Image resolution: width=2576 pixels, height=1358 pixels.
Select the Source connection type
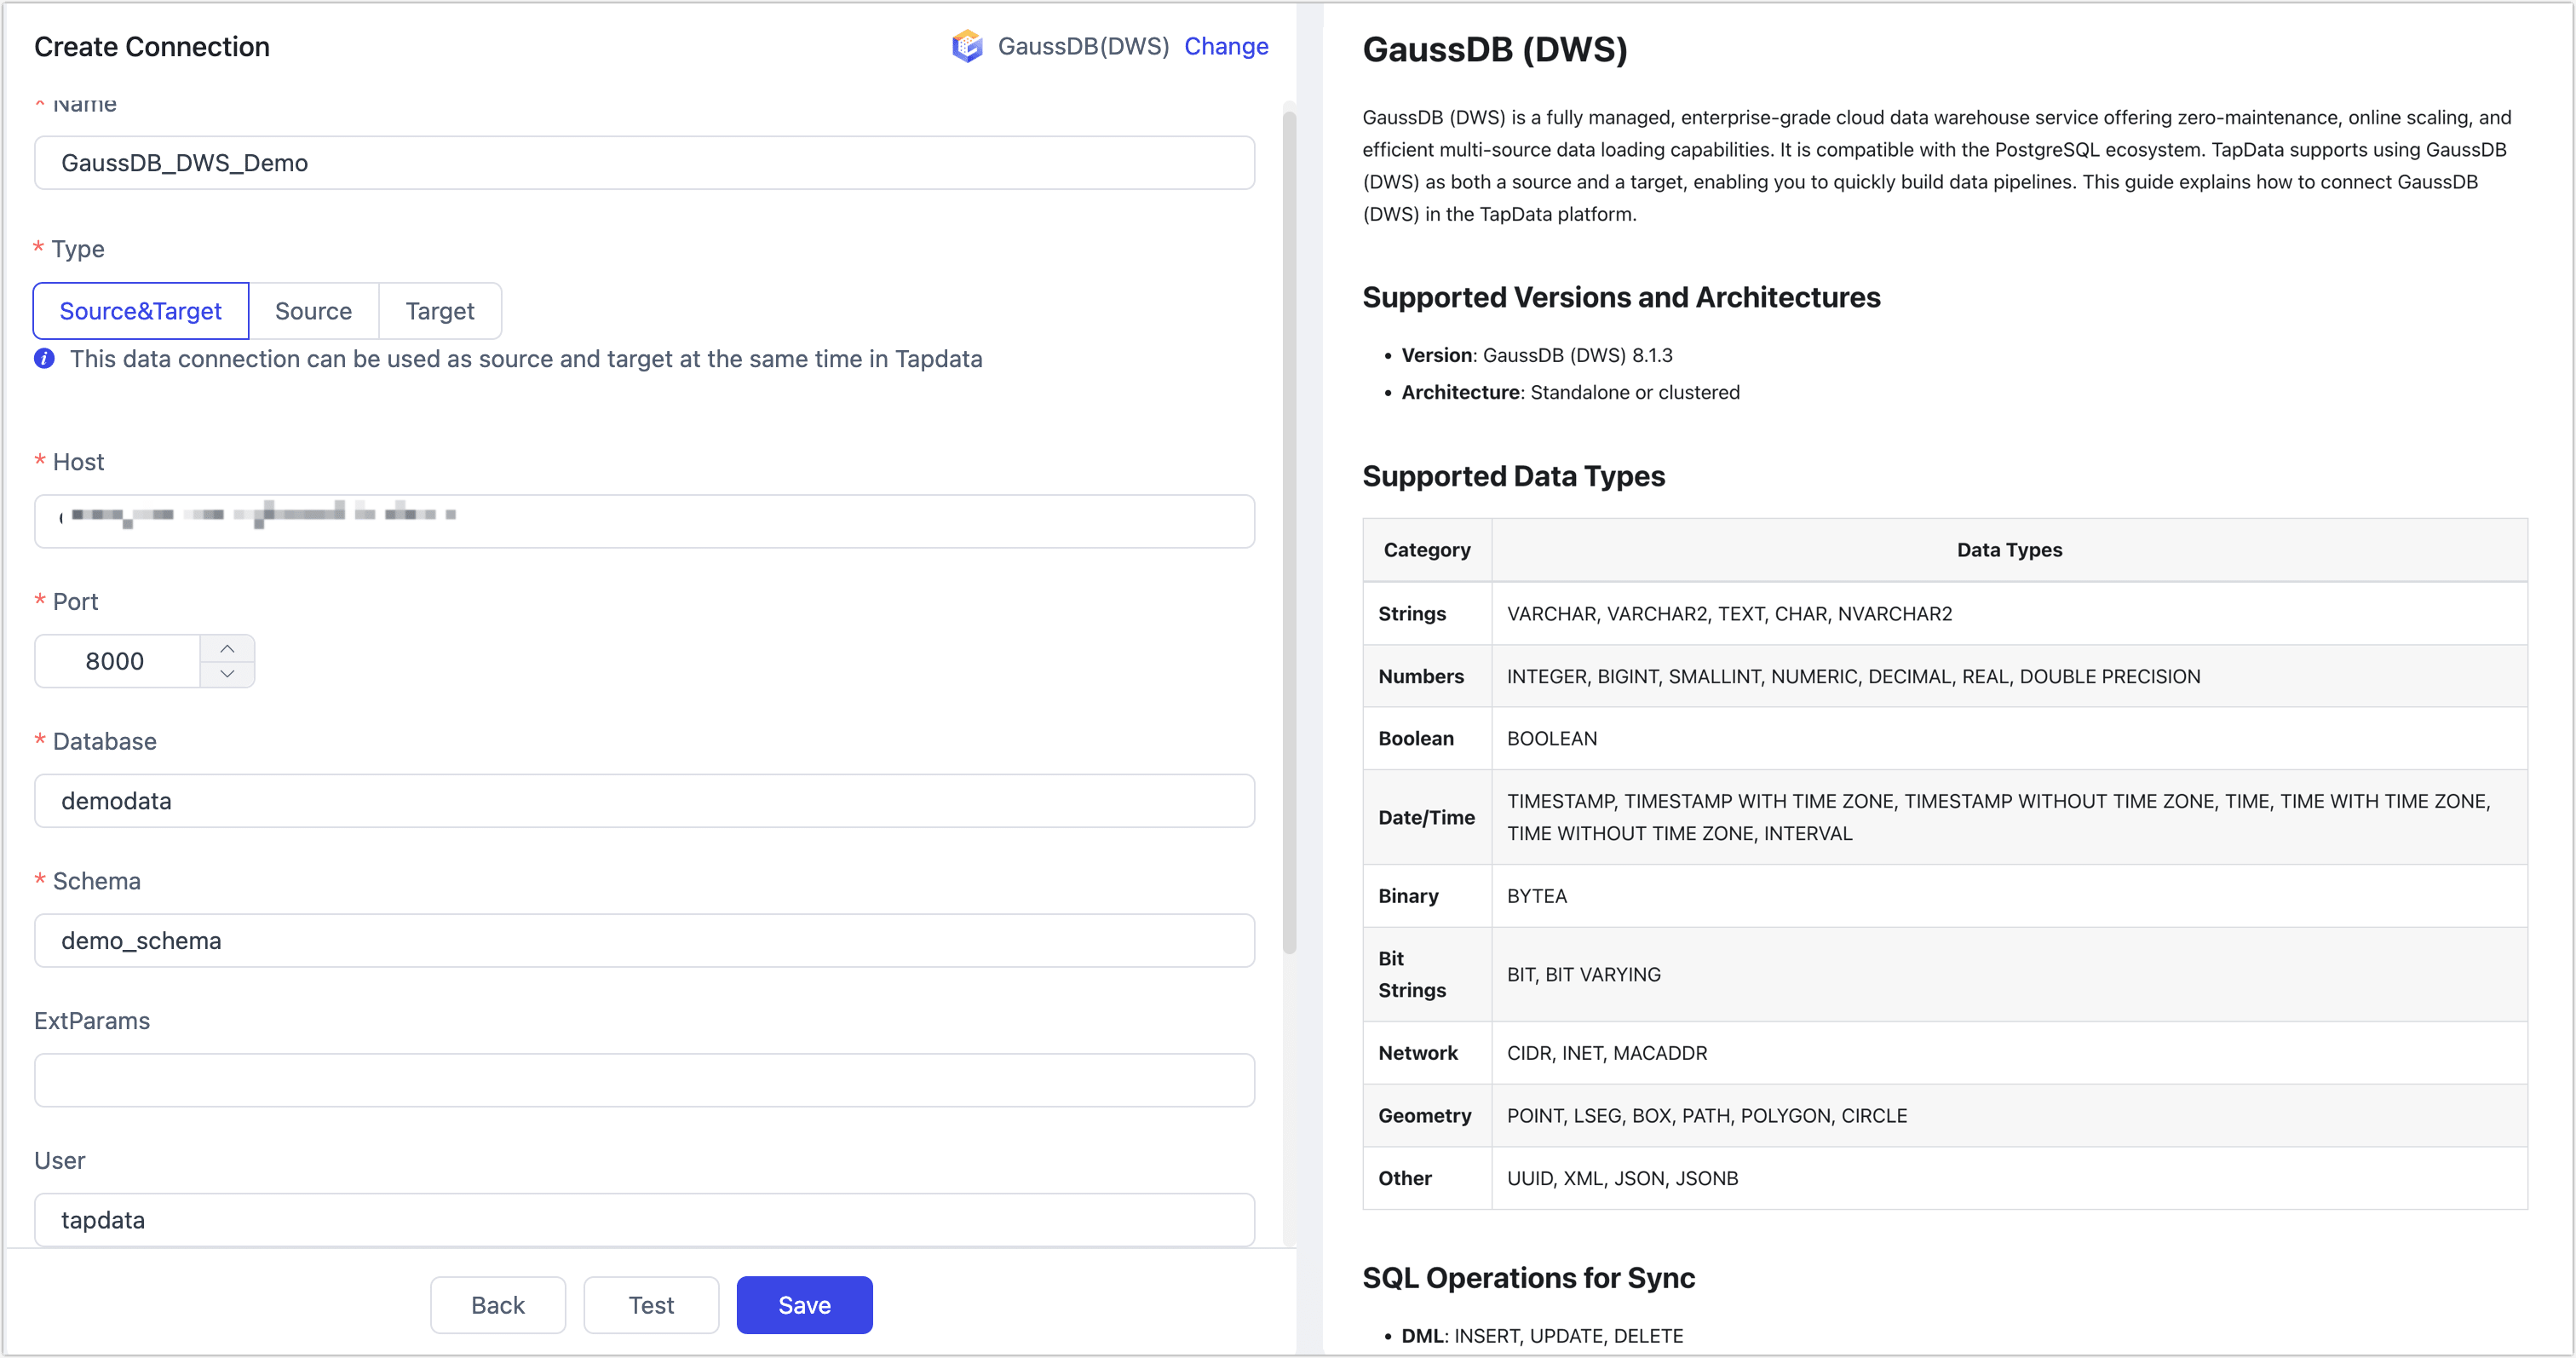tap(313, 311)
